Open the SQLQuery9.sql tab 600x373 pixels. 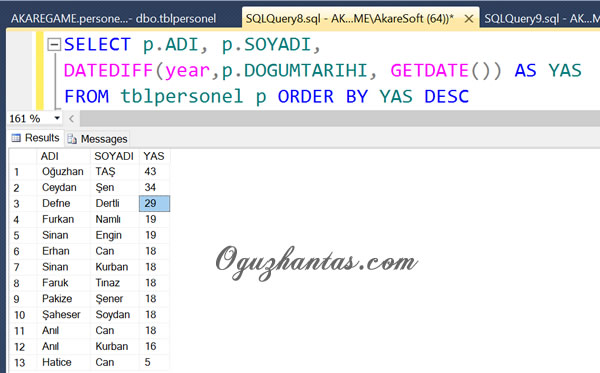(x=541, y=18)
